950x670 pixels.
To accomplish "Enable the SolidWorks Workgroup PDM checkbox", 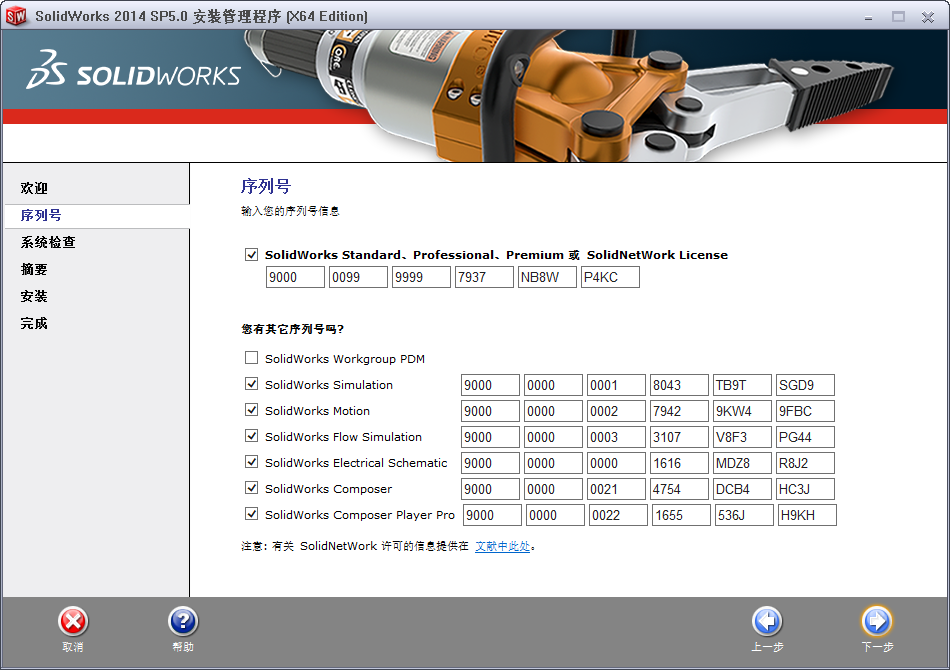I will (251, 358).
